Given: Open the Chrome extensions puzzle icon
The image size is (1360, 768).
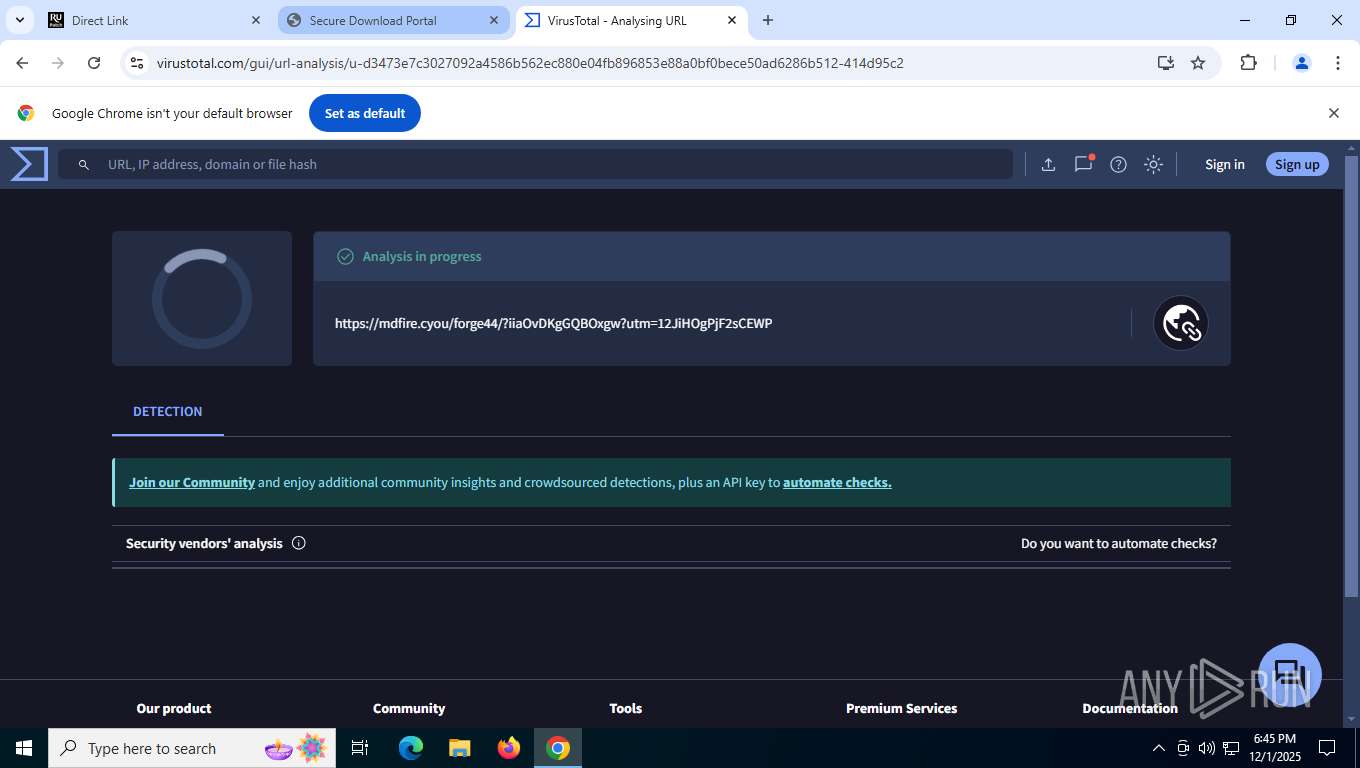Looking at the screenshot, I should (x=1248, y=63).
